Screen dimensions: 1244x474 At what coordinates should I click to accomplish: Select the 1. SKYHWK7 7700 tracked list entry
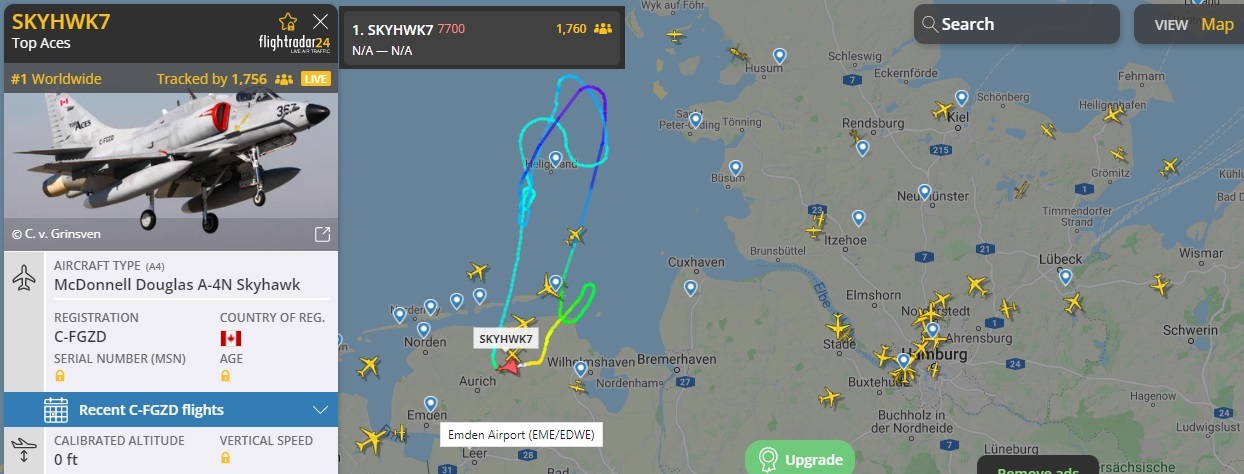[482, 38]
